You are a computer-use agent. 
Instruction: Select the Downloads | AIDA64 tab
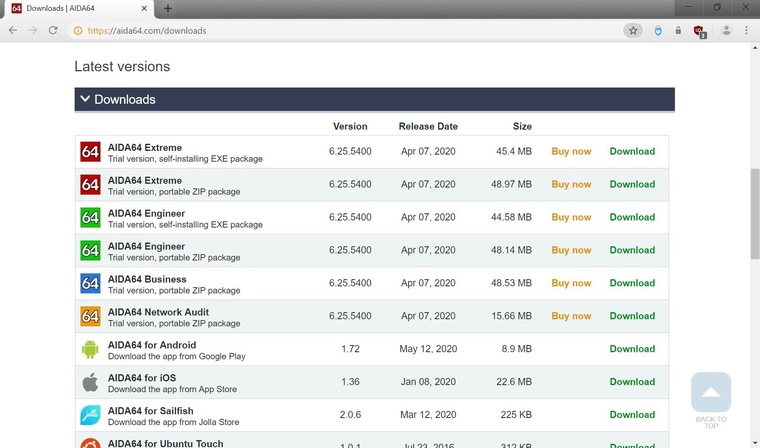78,9
